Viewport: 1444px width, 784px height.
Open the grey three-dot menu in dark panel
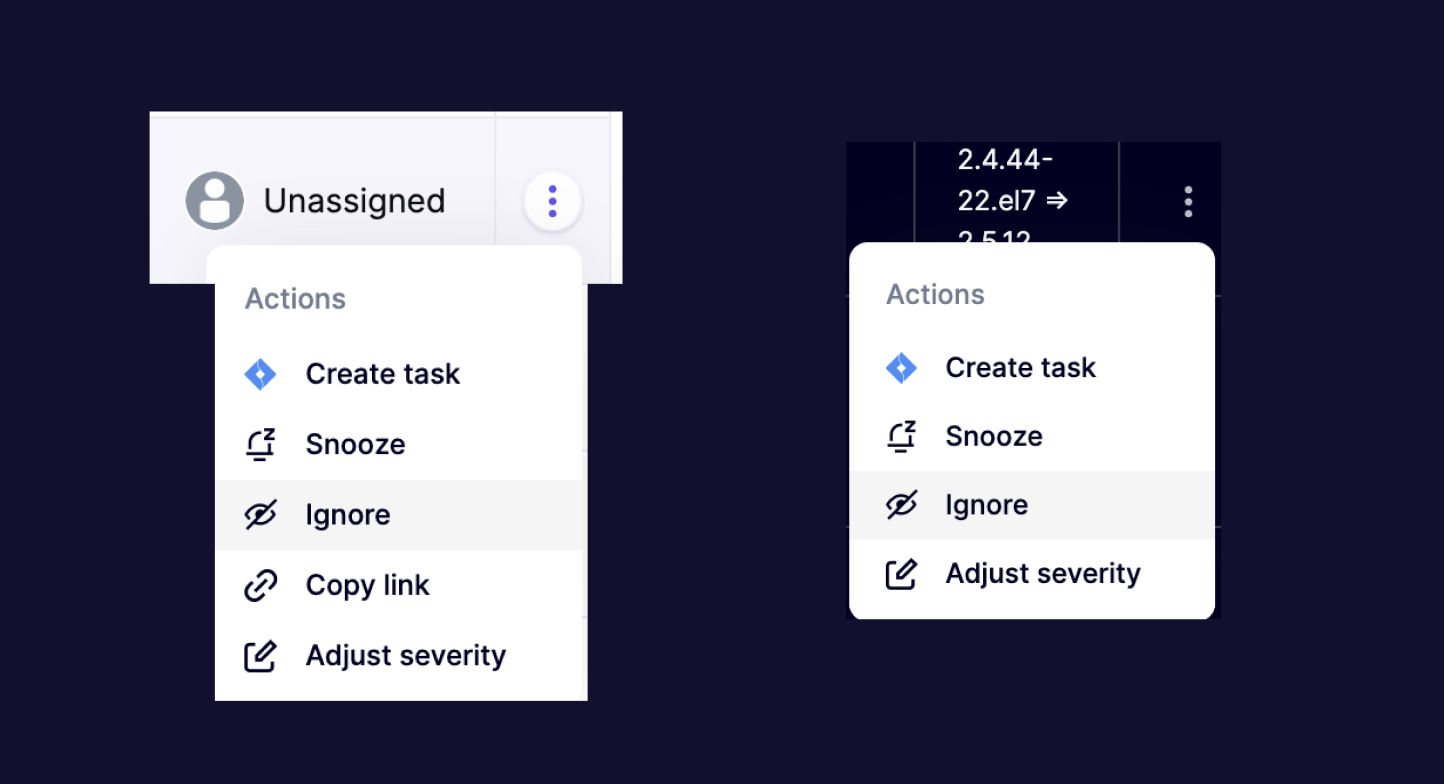click(1188, 201)
